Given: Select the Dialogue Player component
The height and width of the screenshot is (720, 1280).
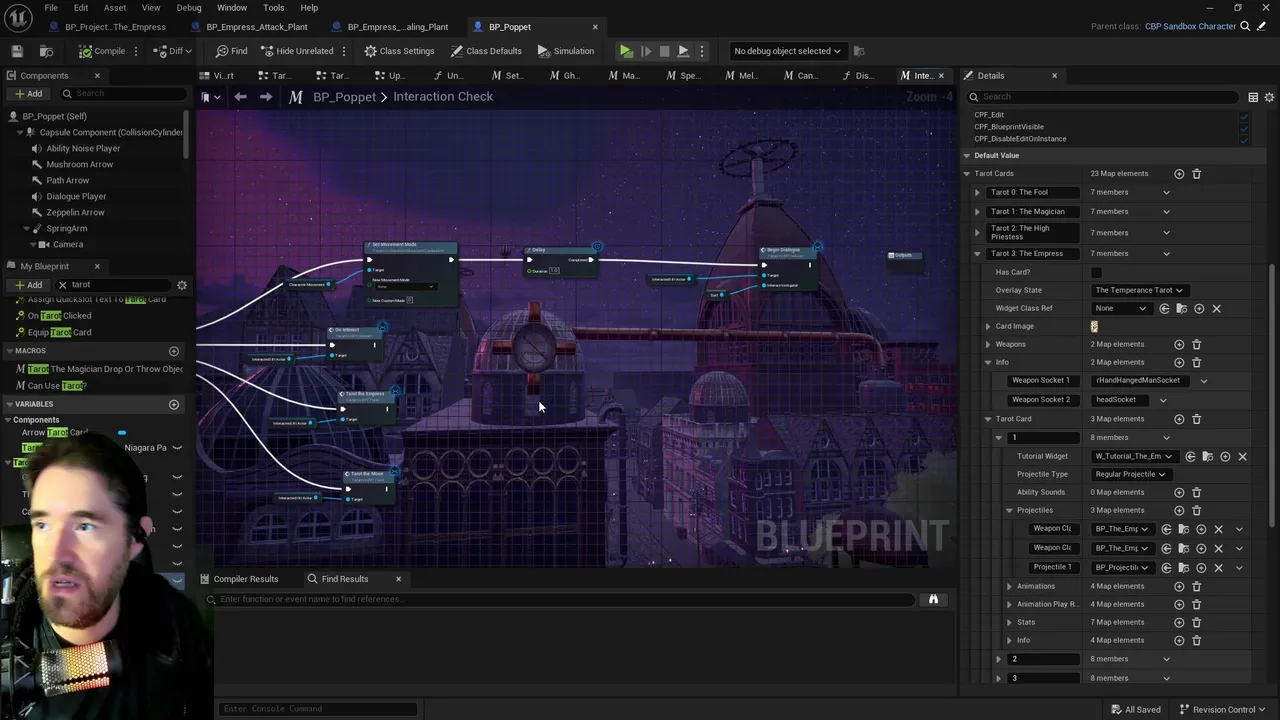Looking at the screenshot, I should point(76,196).
